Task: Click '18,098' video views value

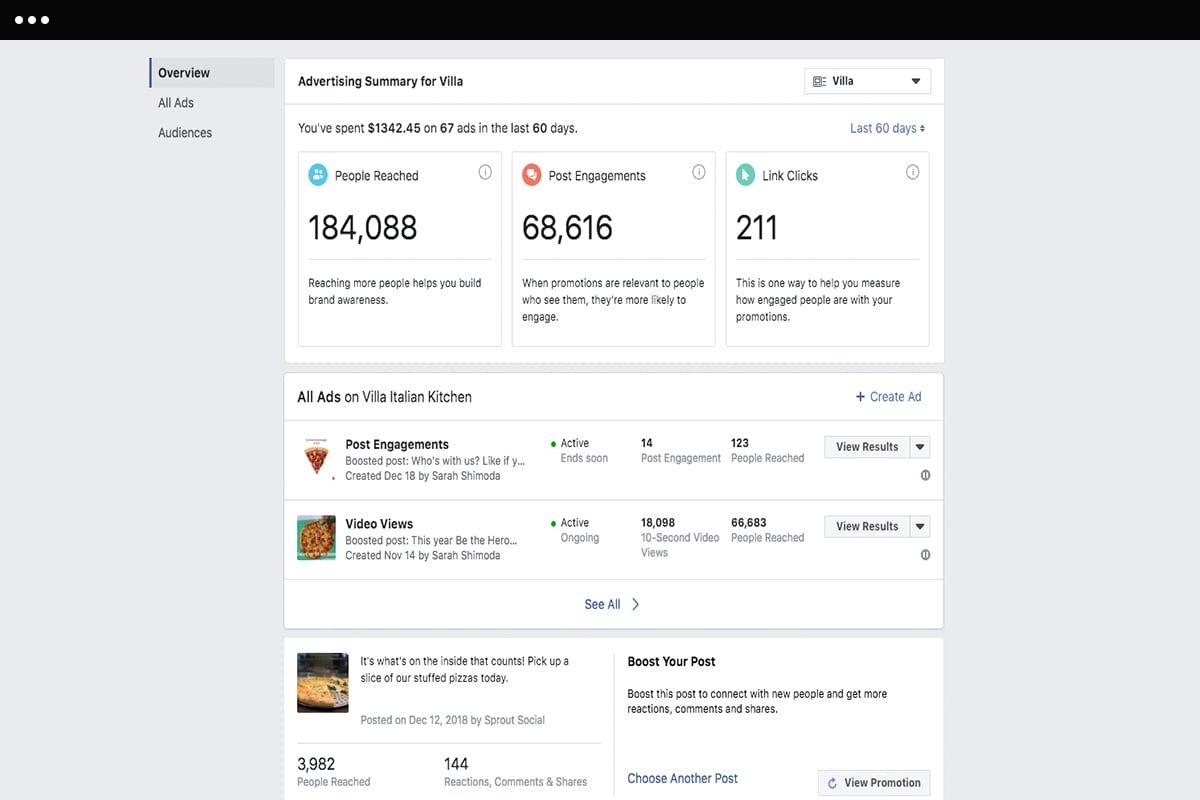Action: 658,523
